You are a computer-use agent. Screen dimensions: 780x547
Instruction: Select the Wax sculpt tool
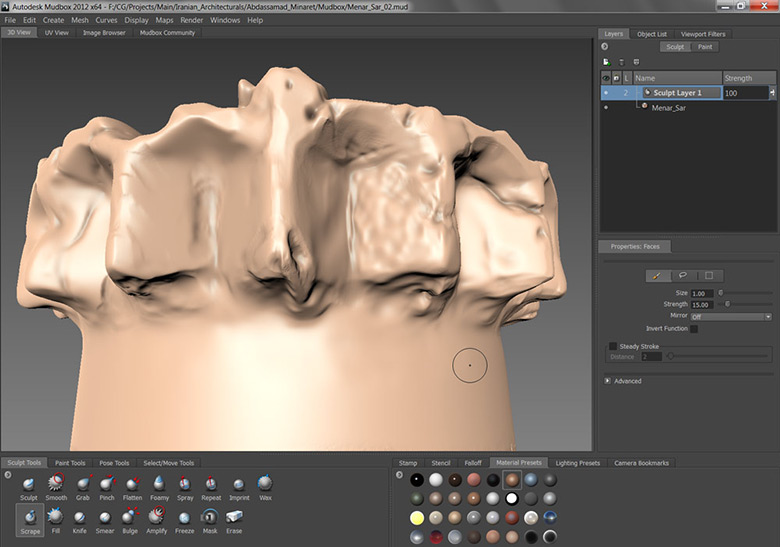(x=265, y=485)
